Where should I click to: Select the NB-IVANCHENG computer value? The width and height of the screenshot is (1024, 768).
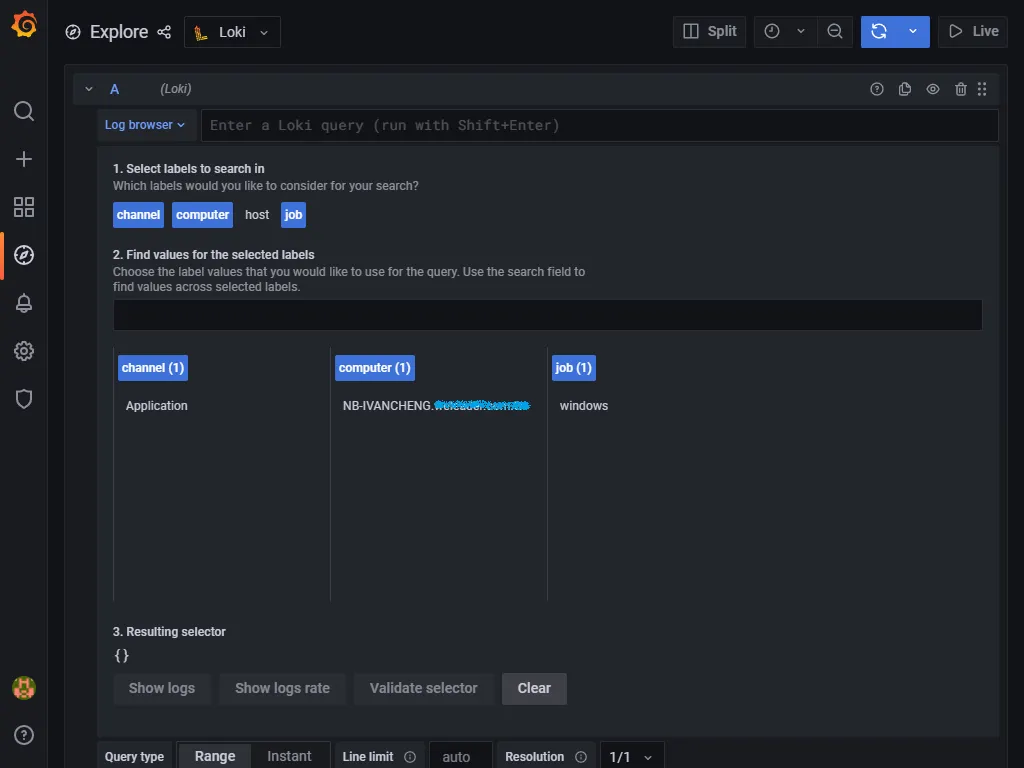coord(436,406)
